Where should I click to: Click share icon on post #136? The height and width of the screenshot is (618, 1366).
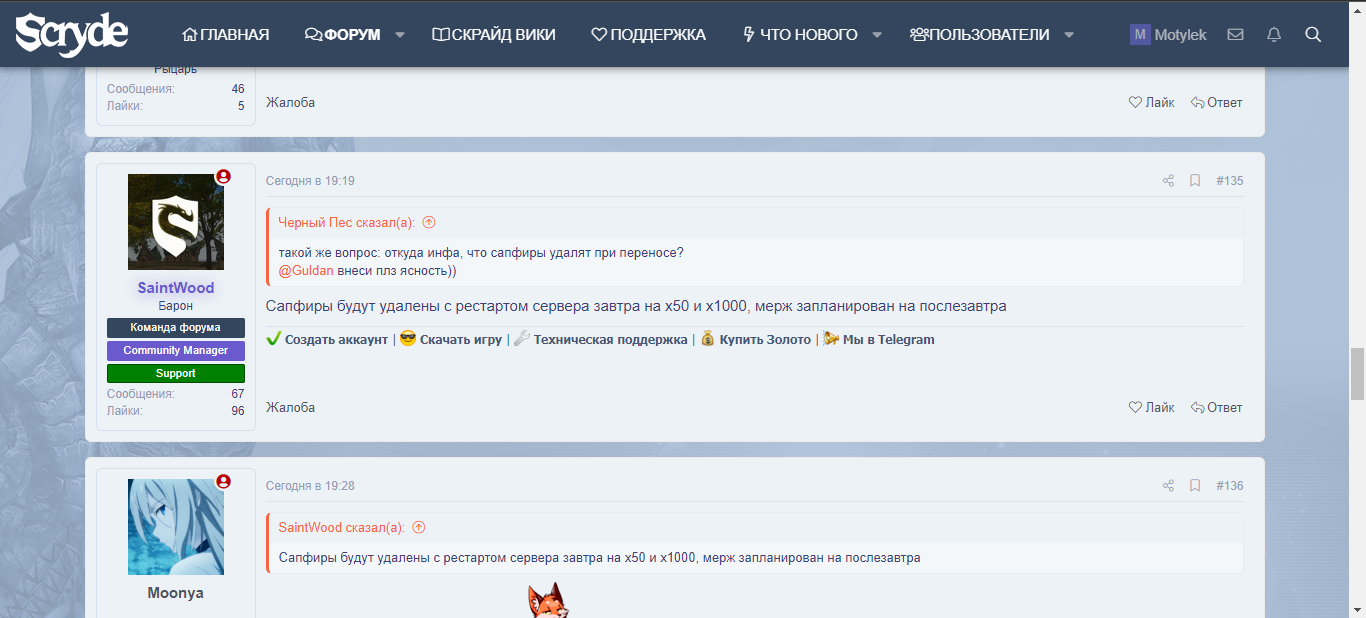coord(1168,486)
